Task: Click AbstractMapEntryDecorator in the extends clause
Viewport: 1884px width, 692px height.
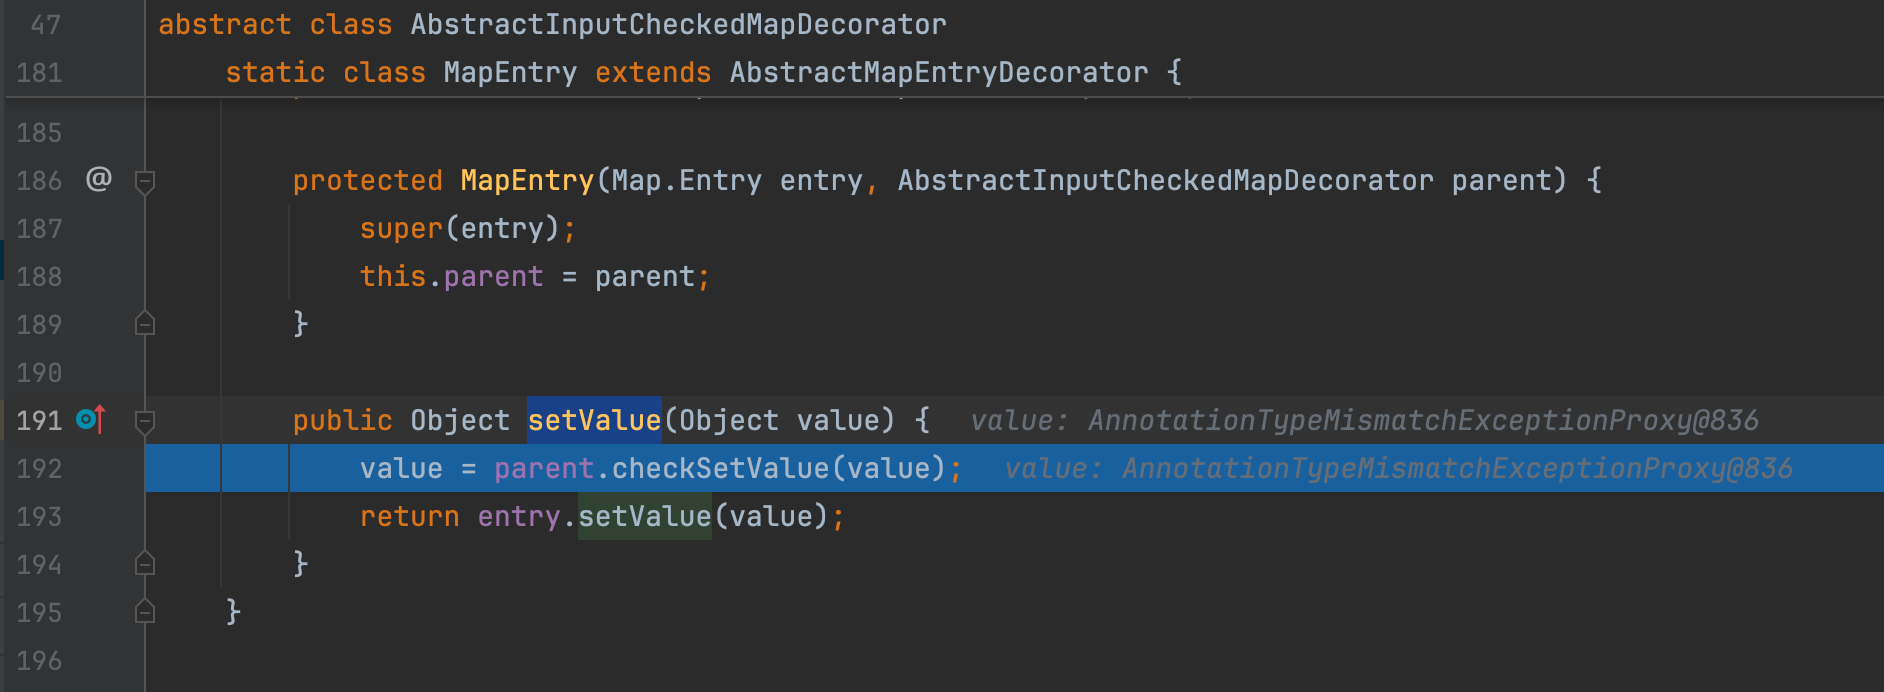Action: point(938,72)
